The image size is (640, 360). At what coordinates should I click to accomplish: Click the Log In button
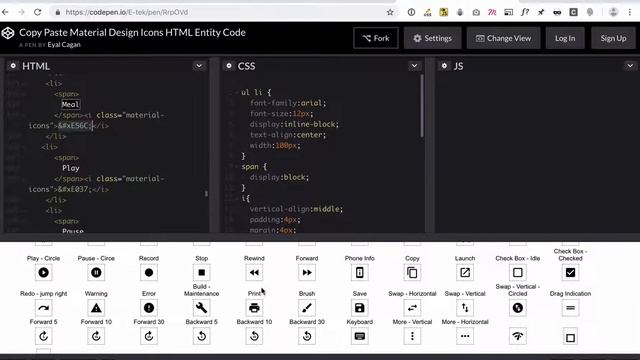tap(565, 38)
